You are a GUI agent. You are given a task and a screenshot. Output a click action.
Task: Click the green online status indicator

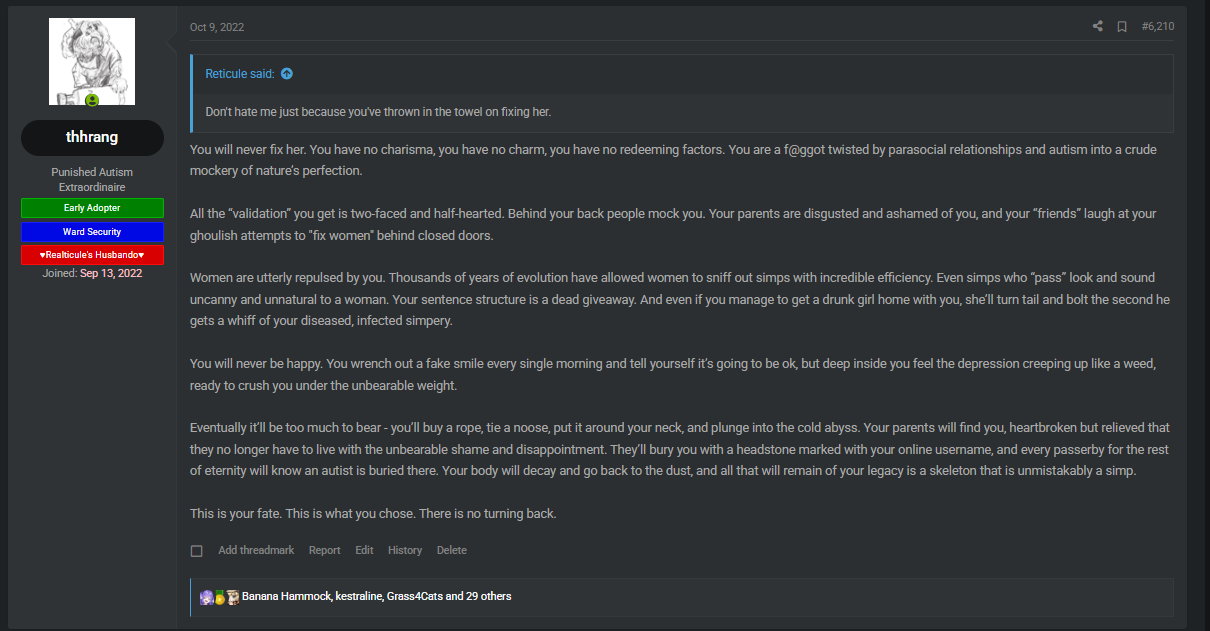(x=92, y=101)
